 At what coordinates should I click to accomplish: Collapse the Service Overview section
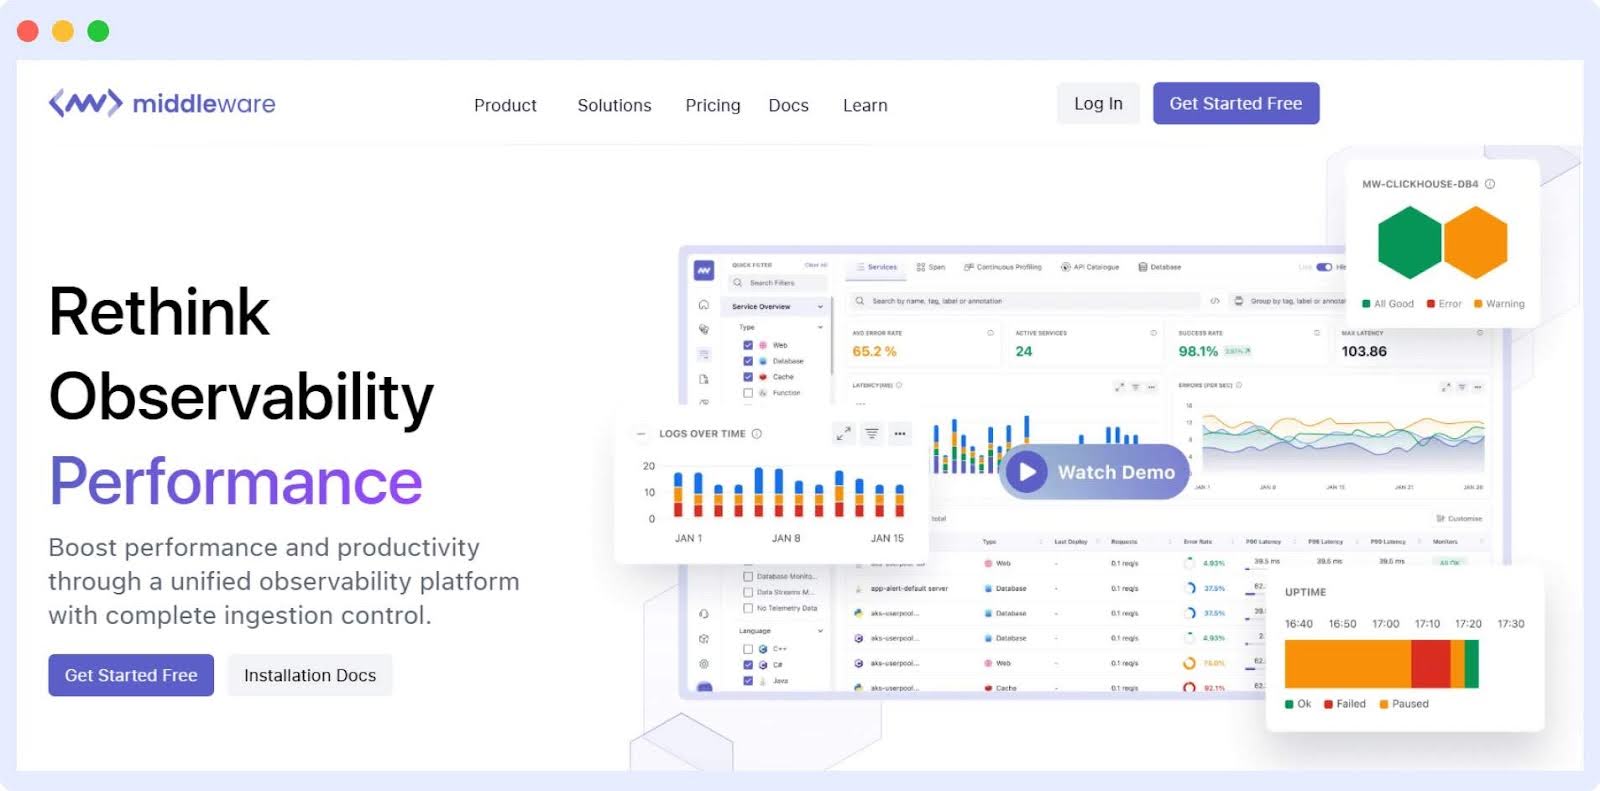pos(820,307)
